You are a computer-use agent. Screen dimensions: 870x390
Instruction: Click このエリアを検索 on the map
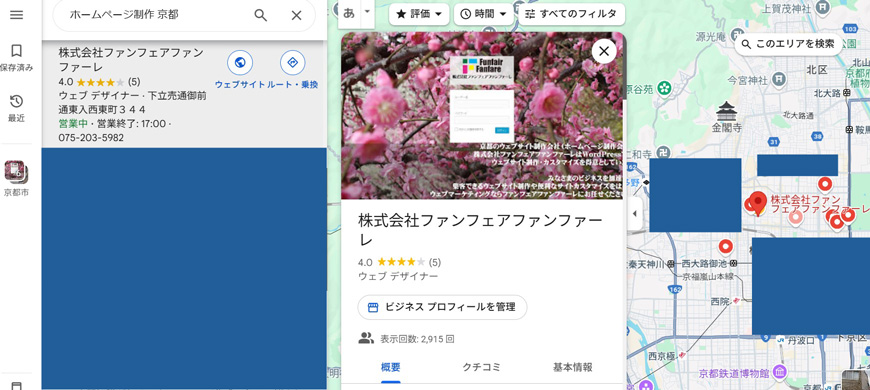point(788,44)
